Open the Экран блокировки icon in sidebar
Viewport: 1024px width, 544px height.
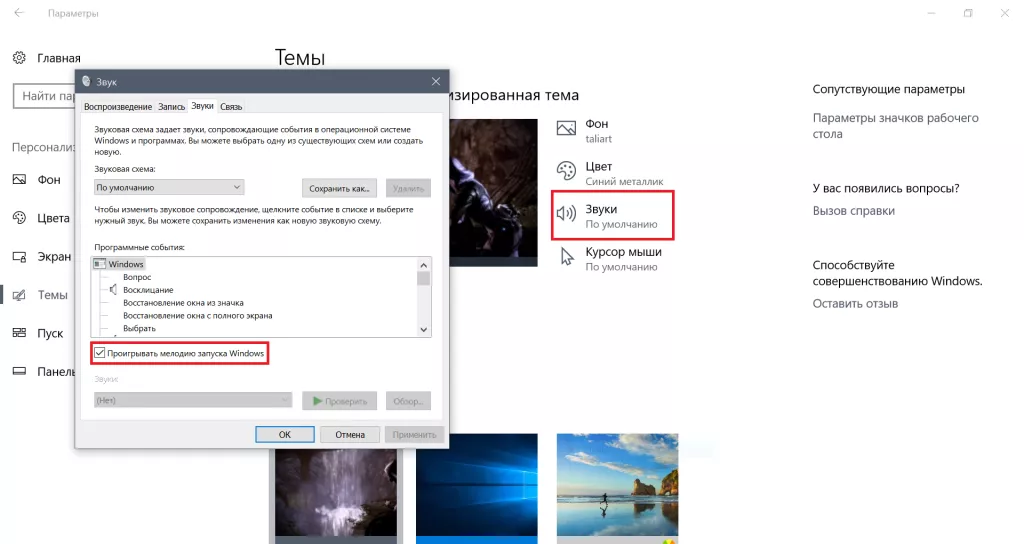(19, 256)
